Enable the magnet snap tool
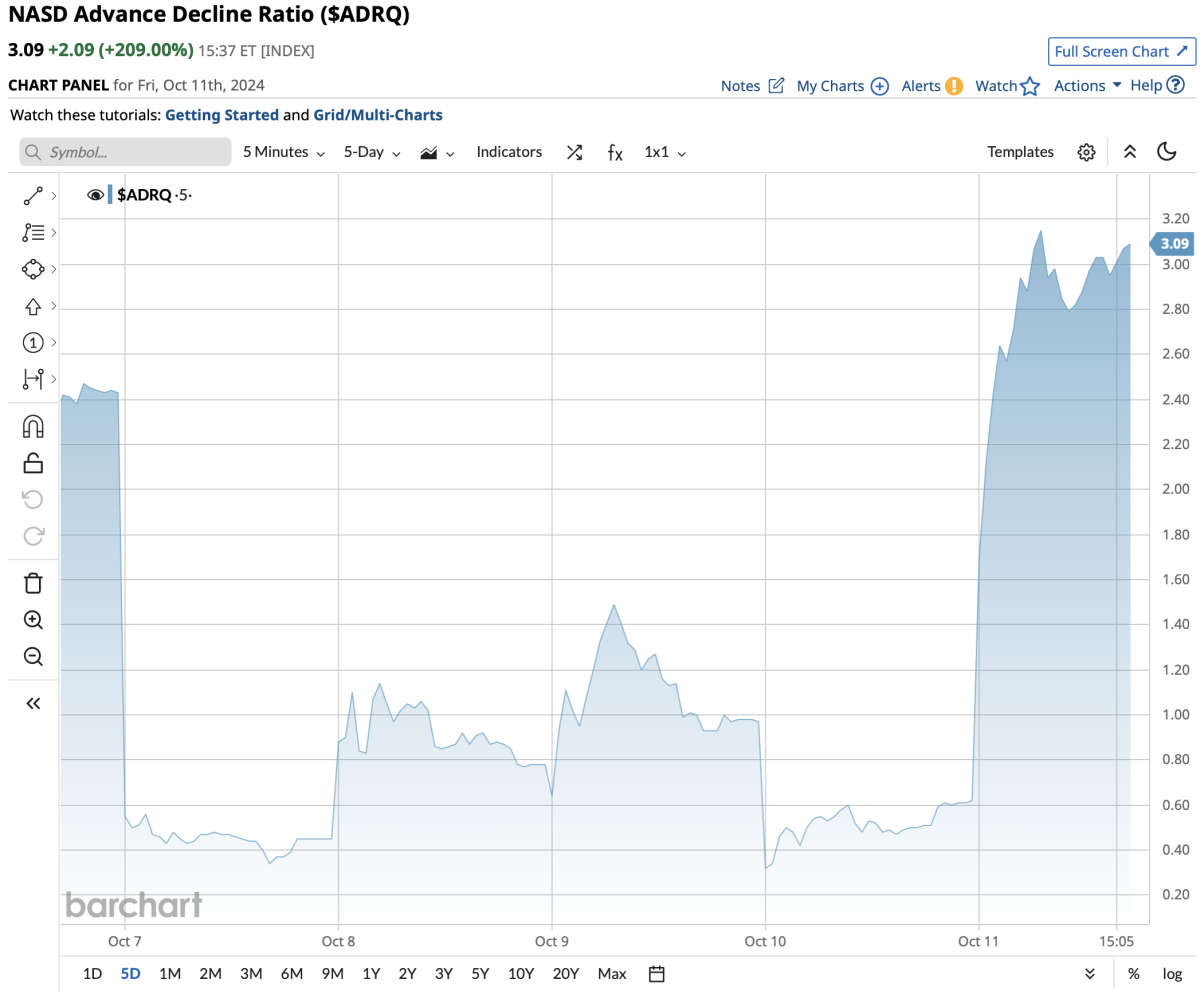The width and height of the screenshot is (1200, 999). 33,427
